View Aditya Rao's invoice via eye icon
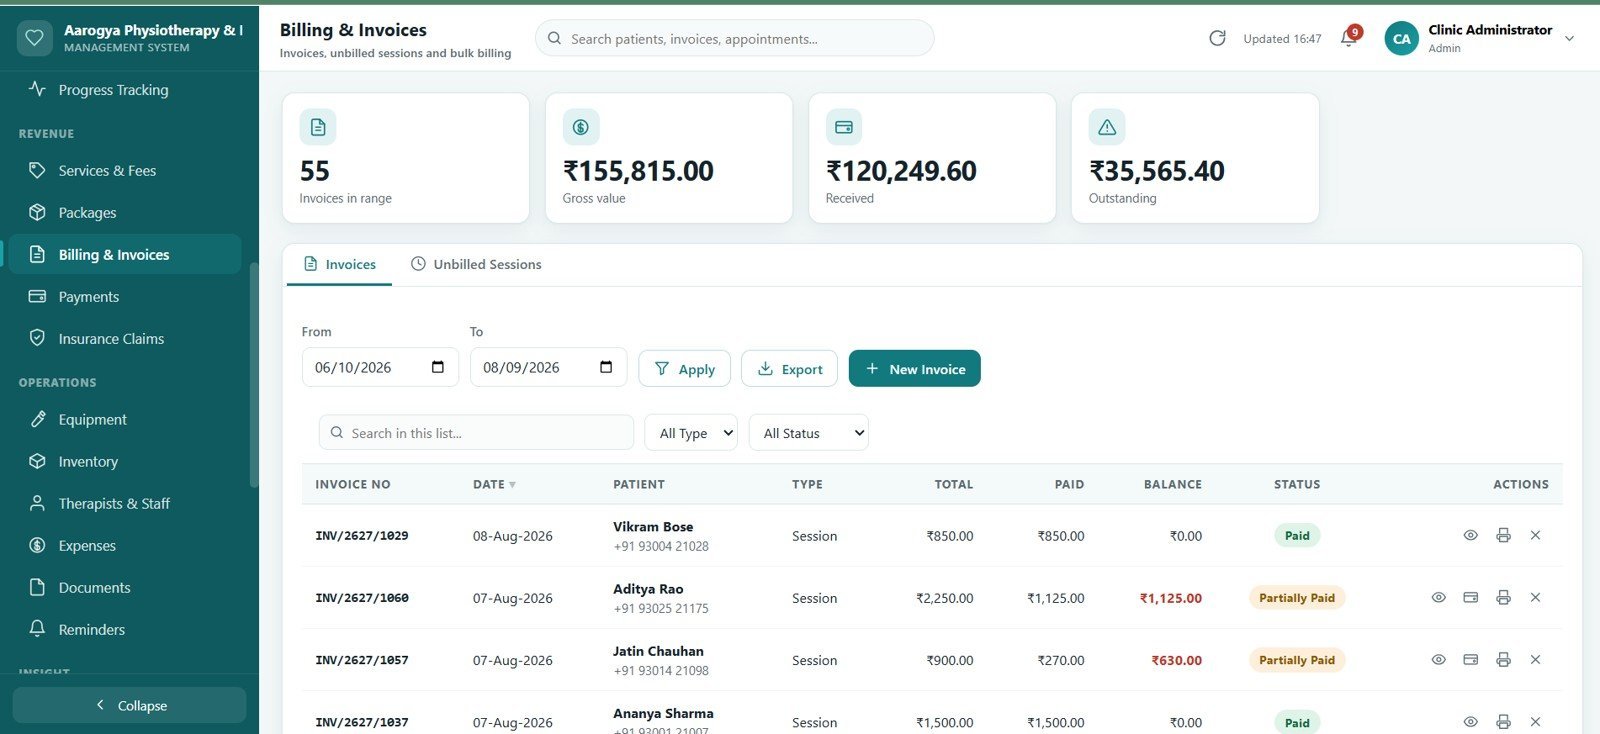The image size is (1600, 734). (x=1438, y=598)
